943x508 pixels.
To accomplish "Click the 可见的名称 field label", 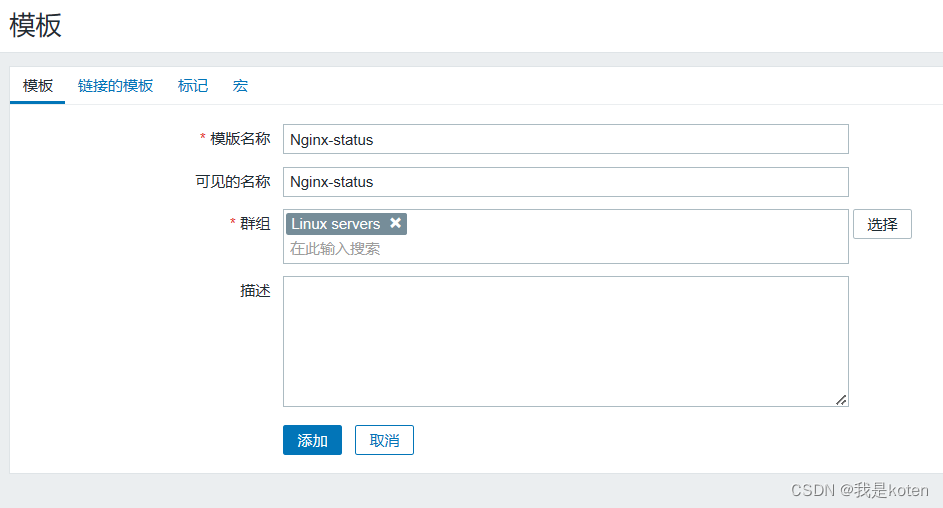I will click(x=233, y=181).
